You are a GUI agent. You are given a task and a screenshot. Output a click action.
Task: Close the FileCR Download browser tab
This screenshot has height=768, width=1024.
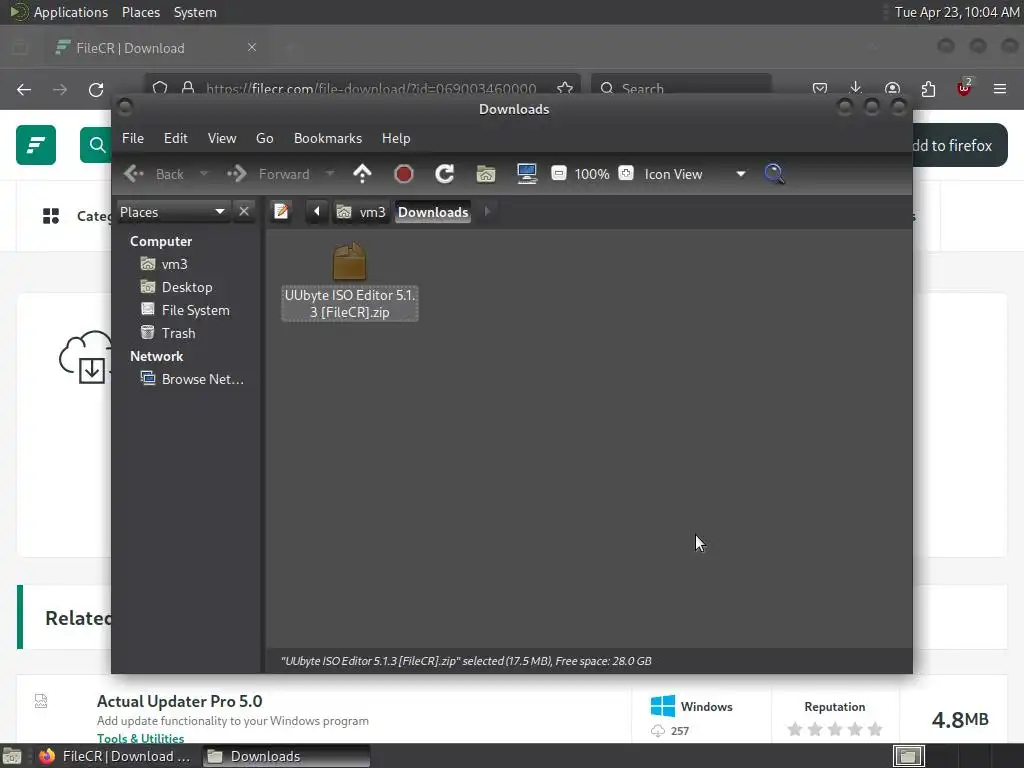(x=252, y=47)
